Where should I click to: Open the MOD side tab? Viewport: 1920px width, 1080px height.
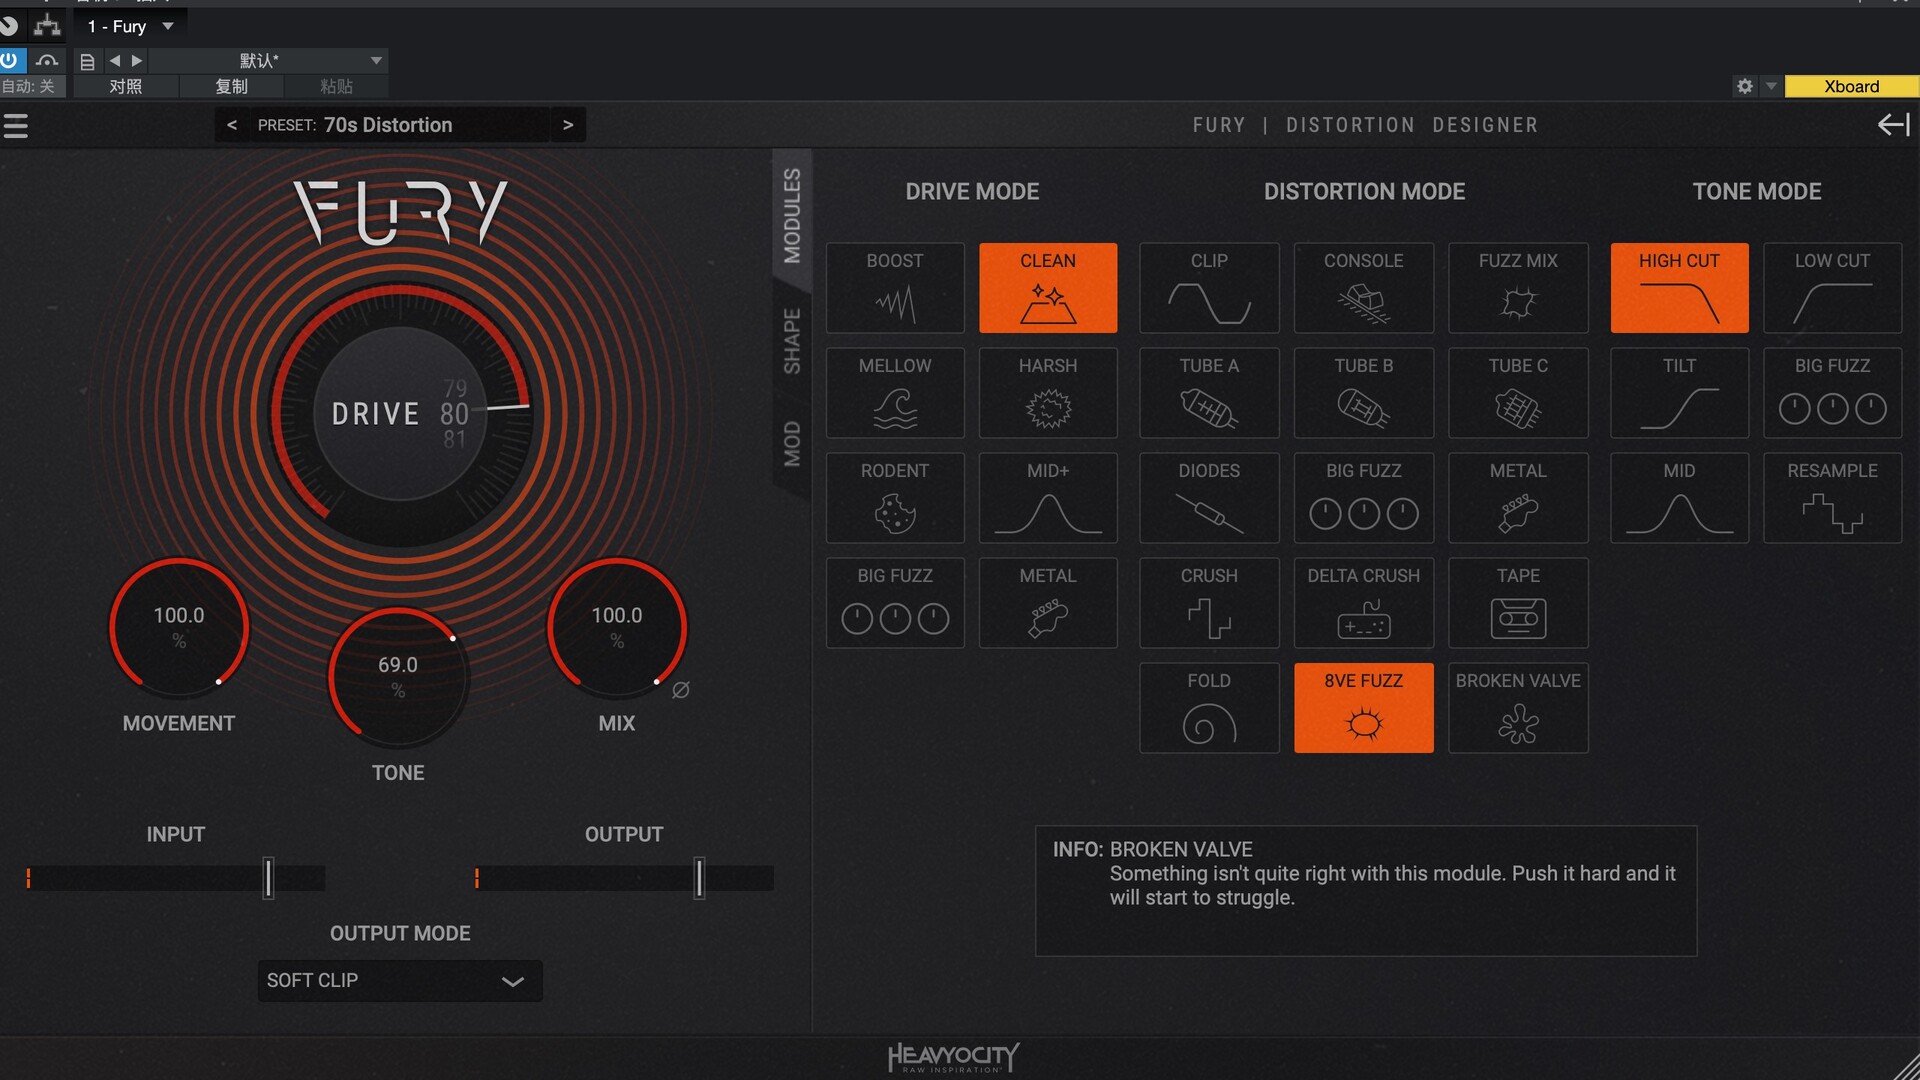click(792, 444)
